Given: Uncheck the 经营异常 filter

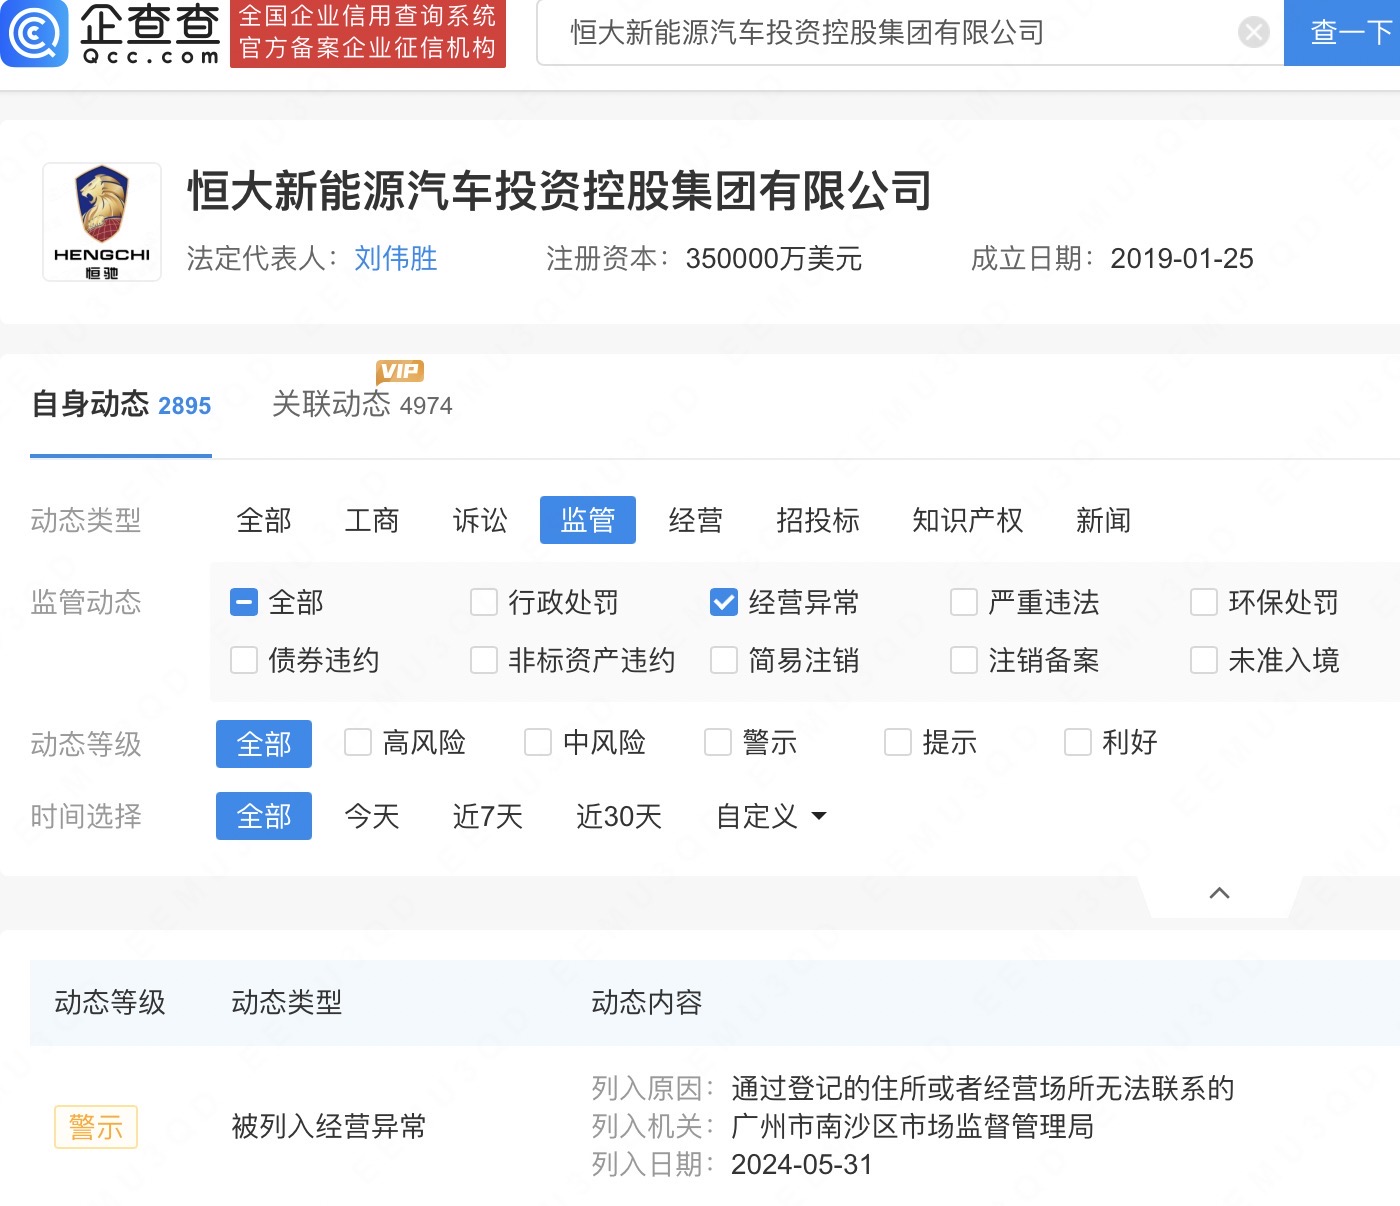Looking at the screenshot, I should tap(723, 602).
